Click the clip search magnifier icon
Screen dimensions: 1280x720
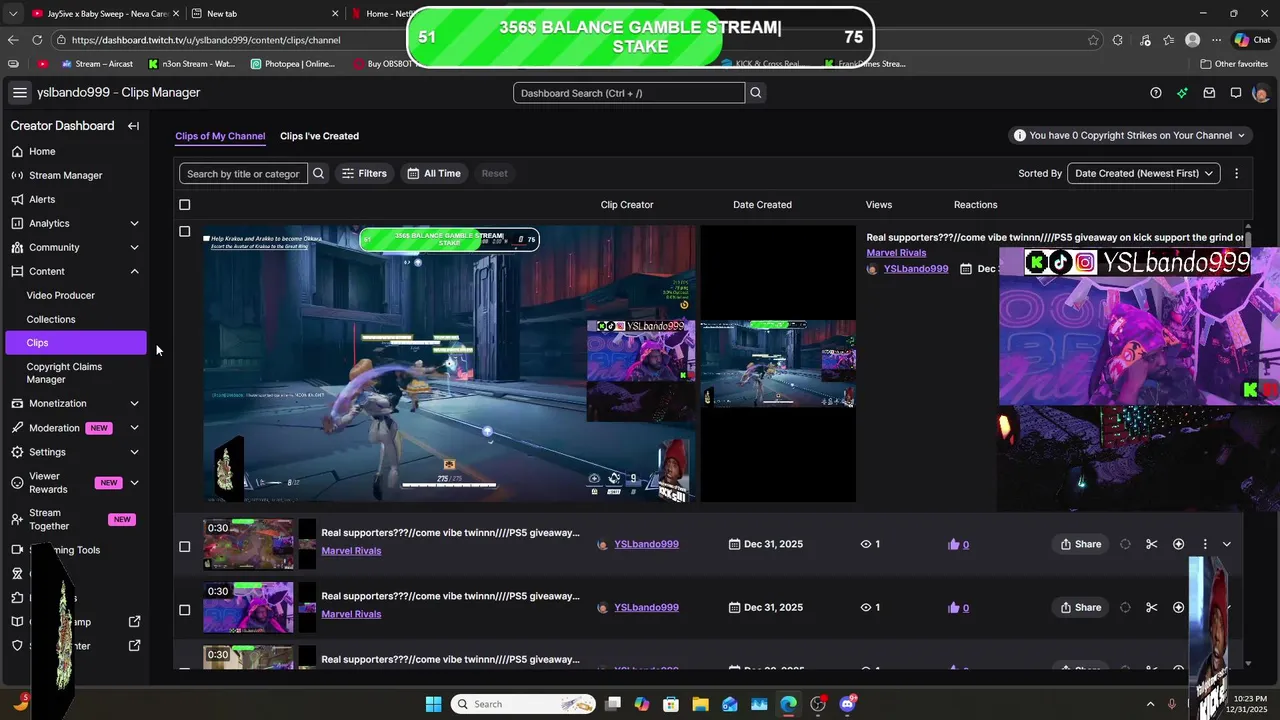[319, 173]
